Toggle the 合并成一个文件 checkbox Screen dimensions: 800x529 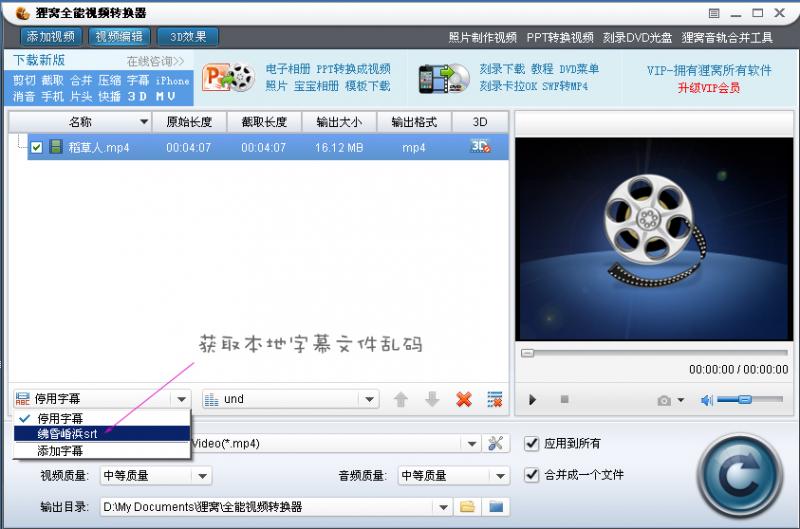click(x=532, y=475)
